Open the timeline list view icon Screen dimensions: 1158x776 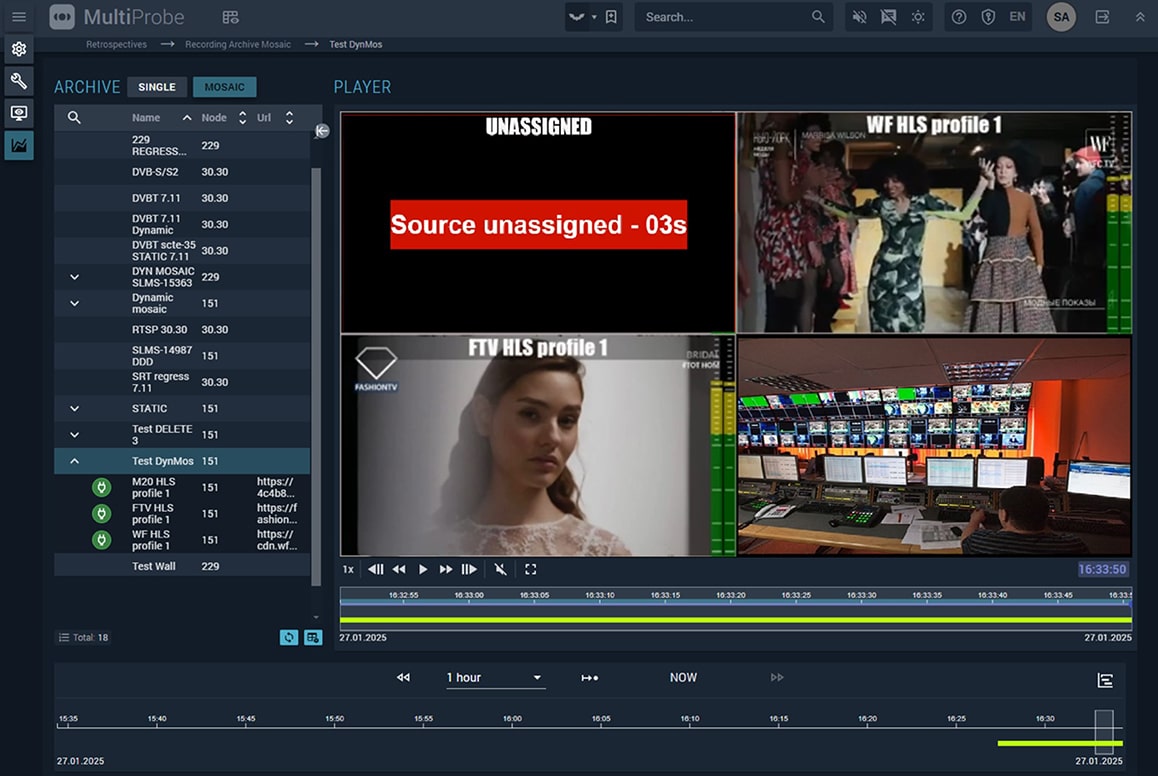pos(1105,681)
